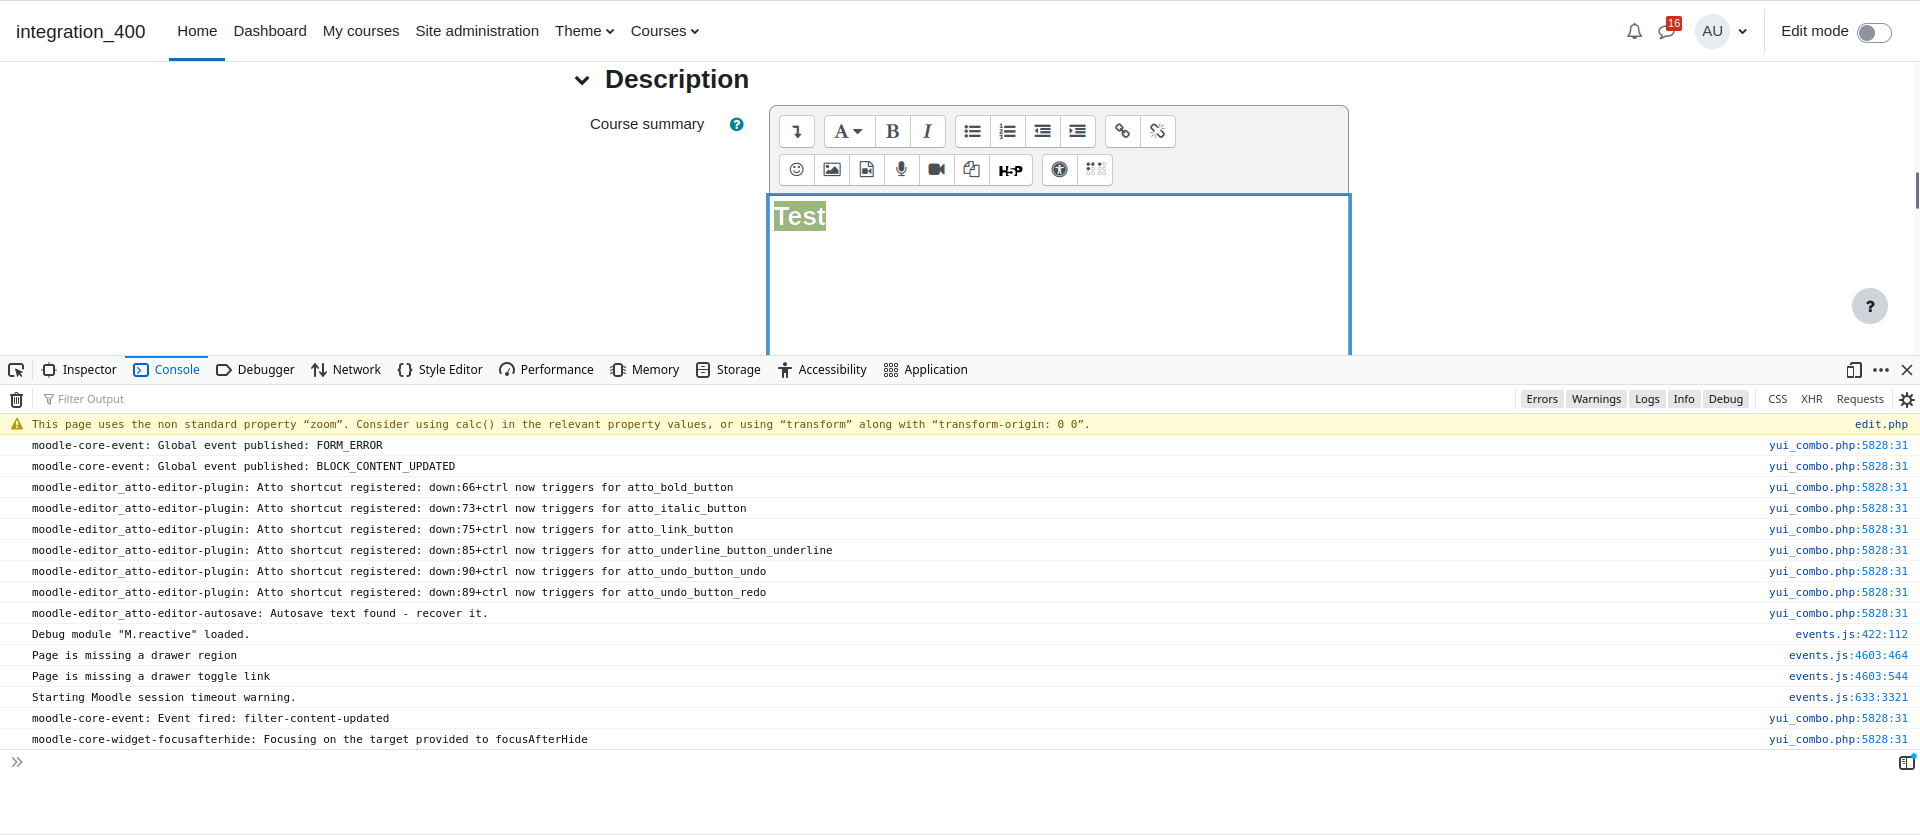Toggle responsive design mode

coord(1854,370)
